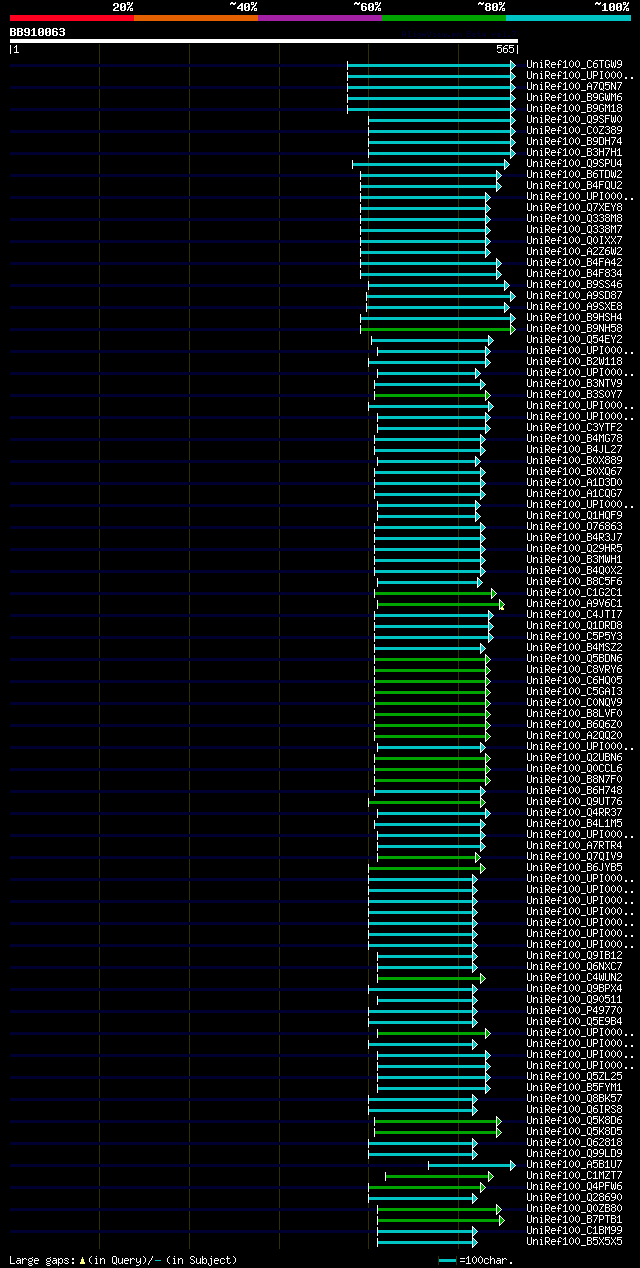Click the green alignment bar for UniRef100_B3SDY7
The width and height of the screenshot is (640, 1268).
tap(432, 394)
